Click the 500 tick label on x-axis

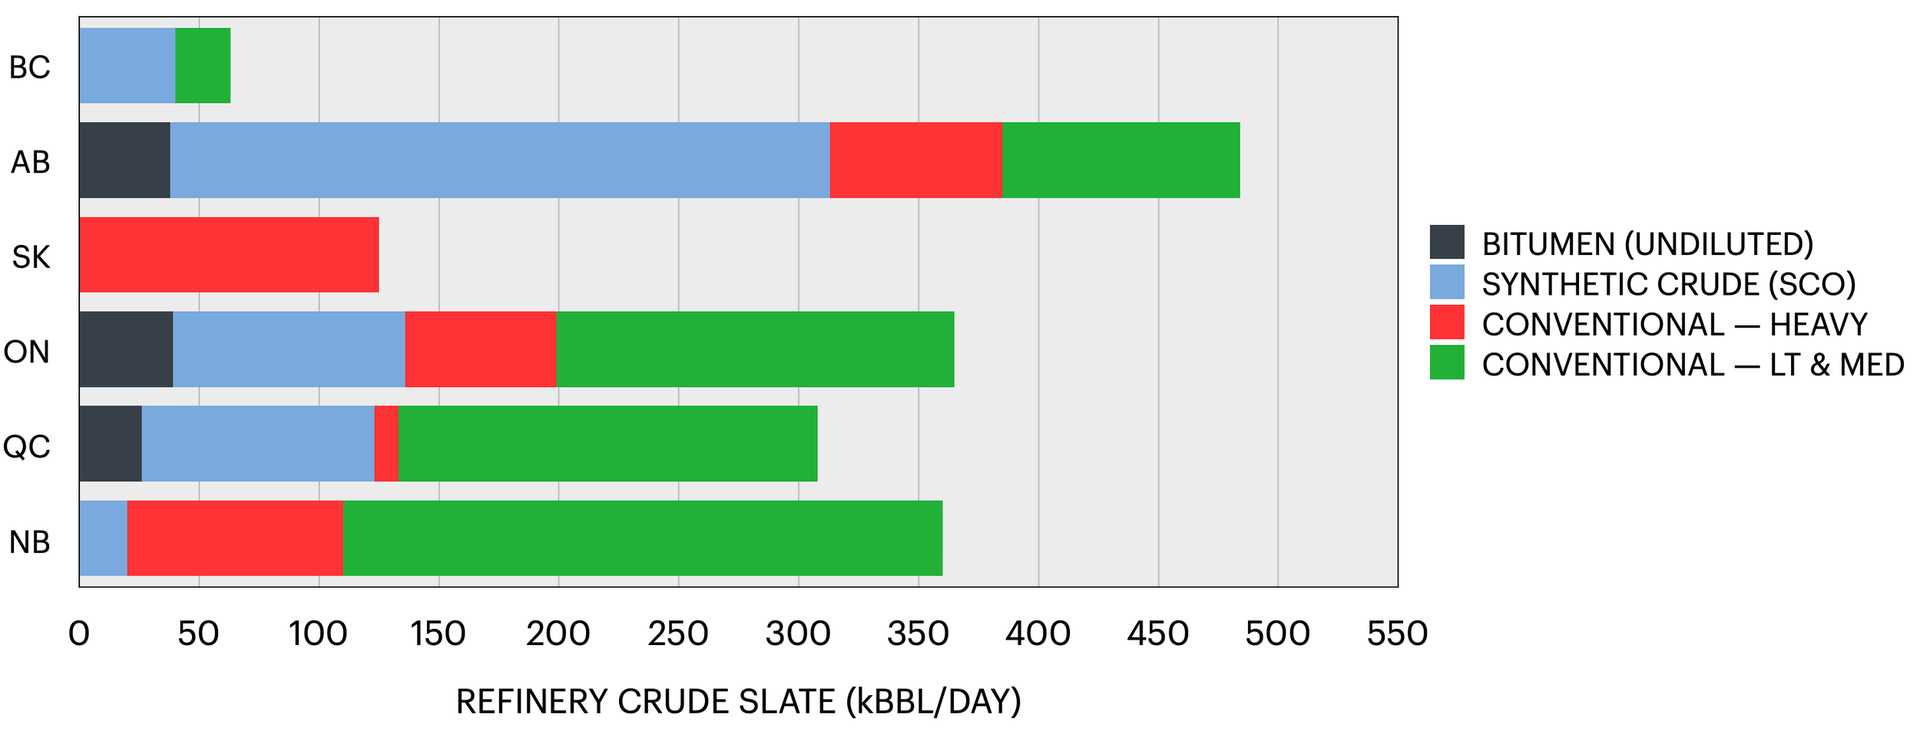tap(1278, 634)
